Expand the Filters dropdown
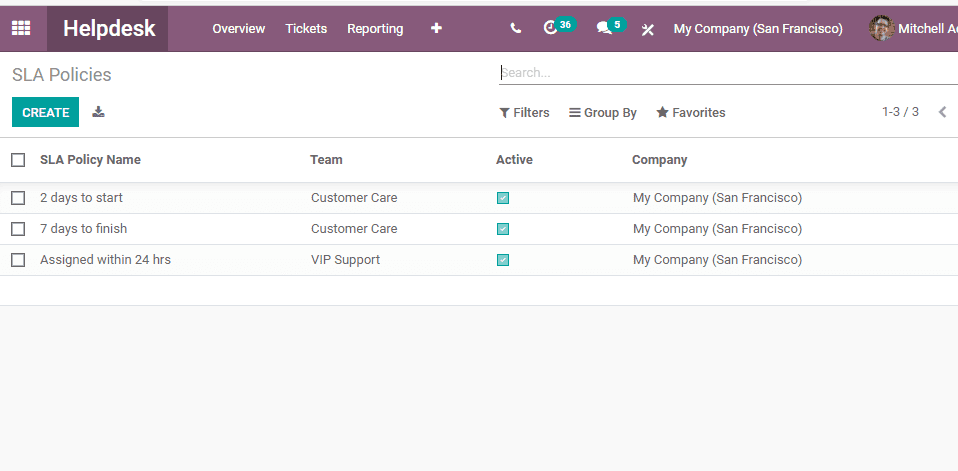This screenshot has width=958, height=471. (x=524, y=112)
